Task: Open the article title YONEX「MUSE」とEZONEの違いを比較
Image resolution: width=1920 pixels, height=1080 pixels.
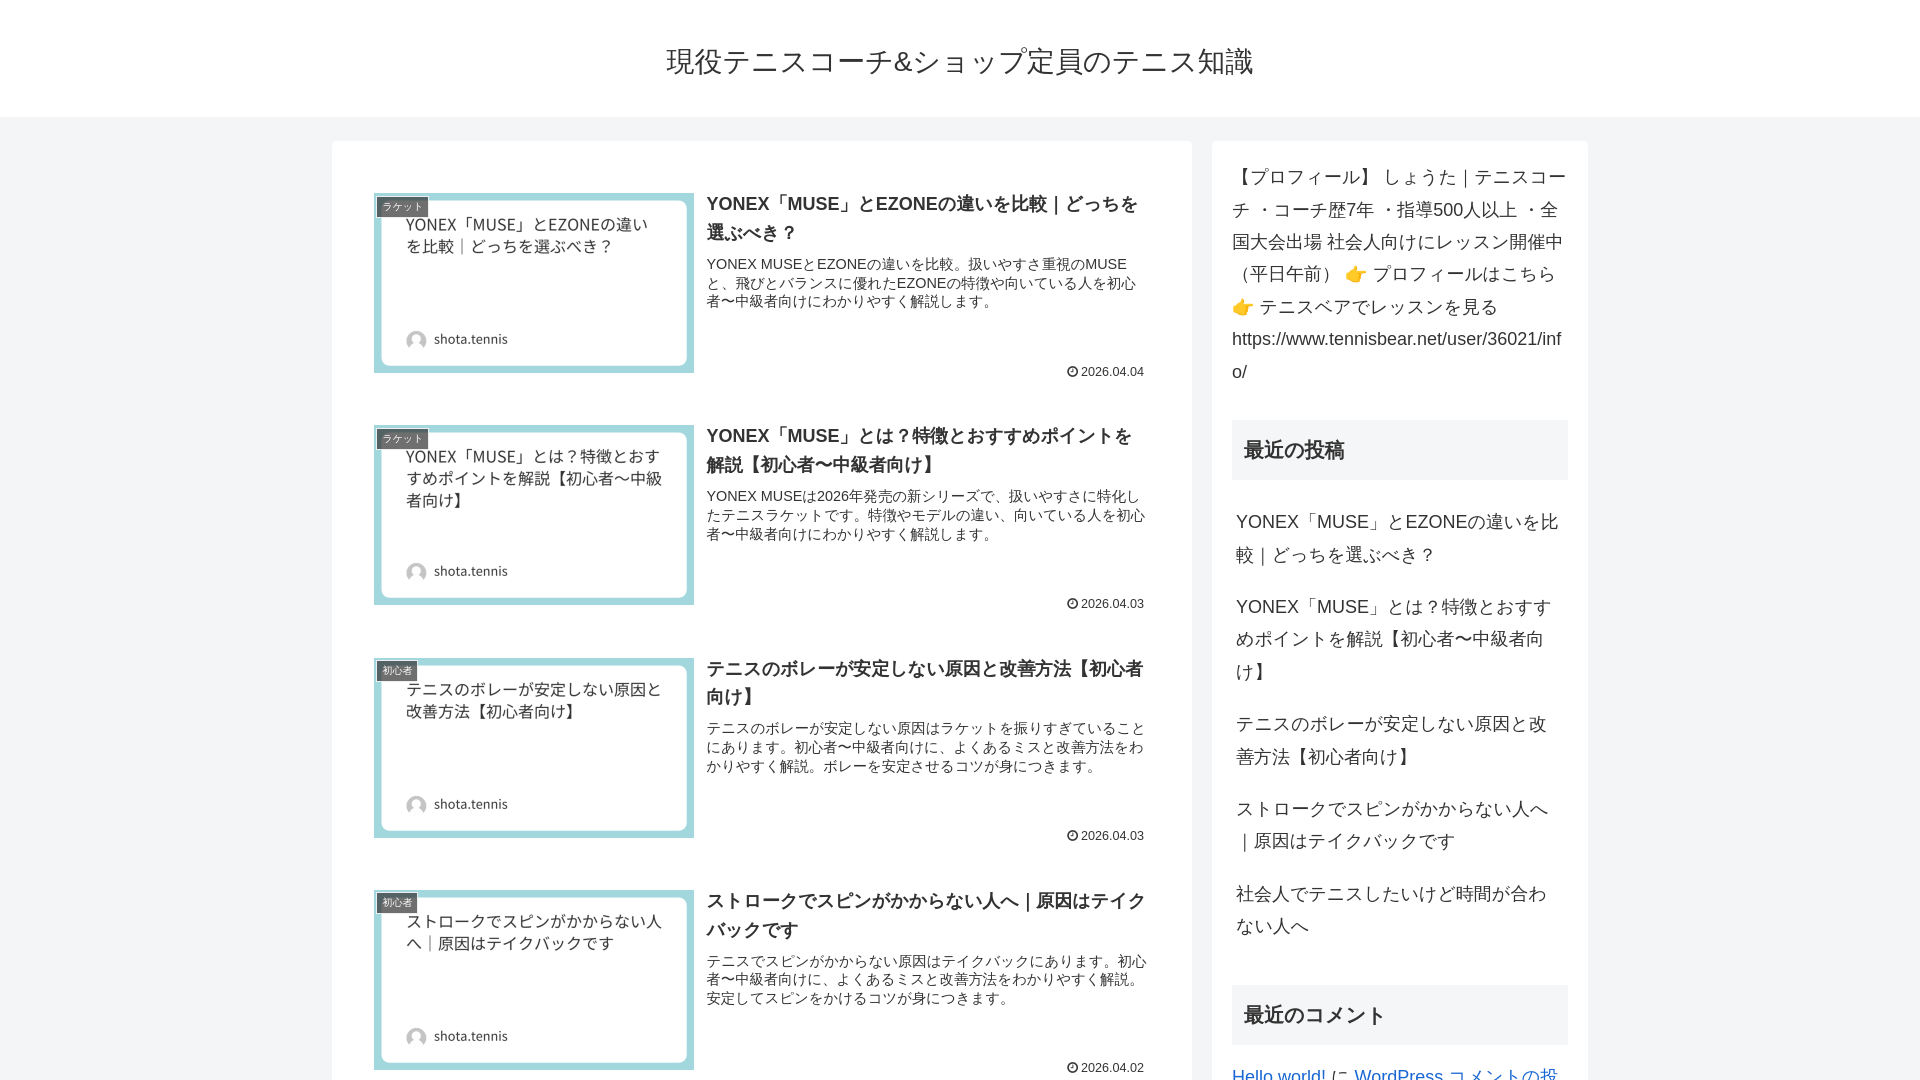Action: pyautogui.click(x=922, y=218)
